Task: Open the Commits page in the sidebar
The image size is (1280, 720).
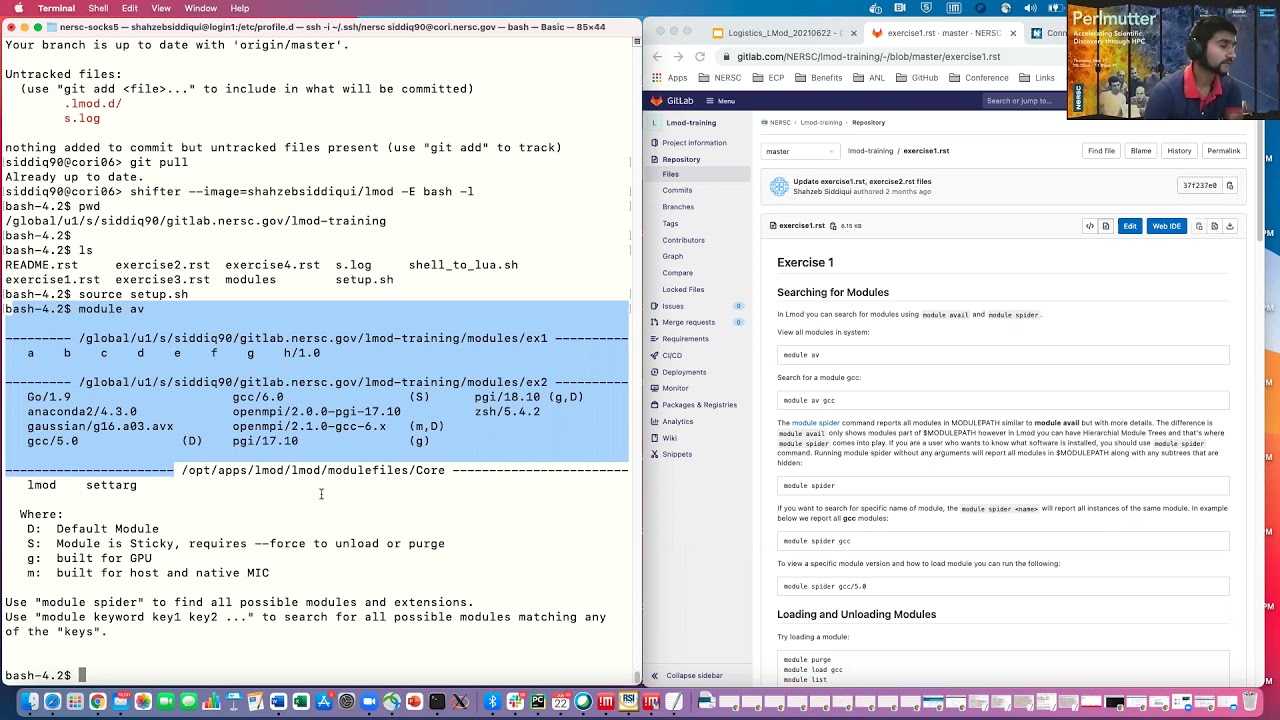Action: point(677,190)
